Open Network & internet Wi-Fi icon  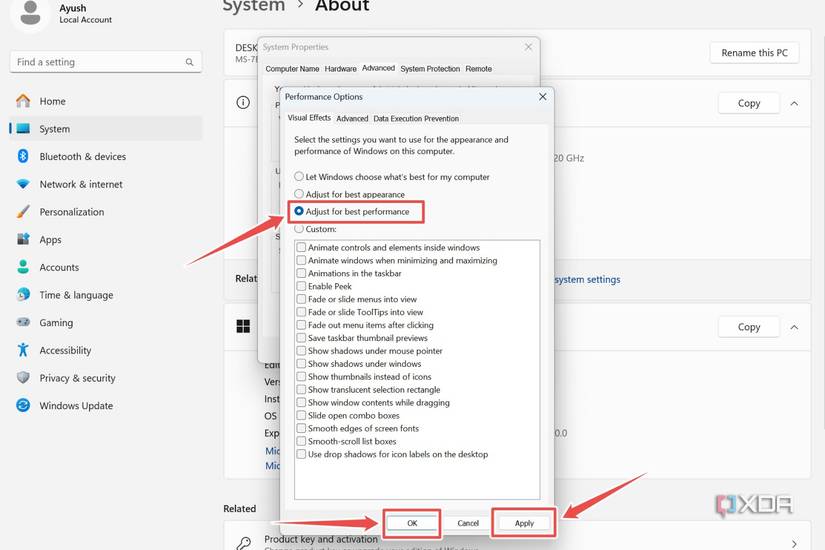click(23, 184)
